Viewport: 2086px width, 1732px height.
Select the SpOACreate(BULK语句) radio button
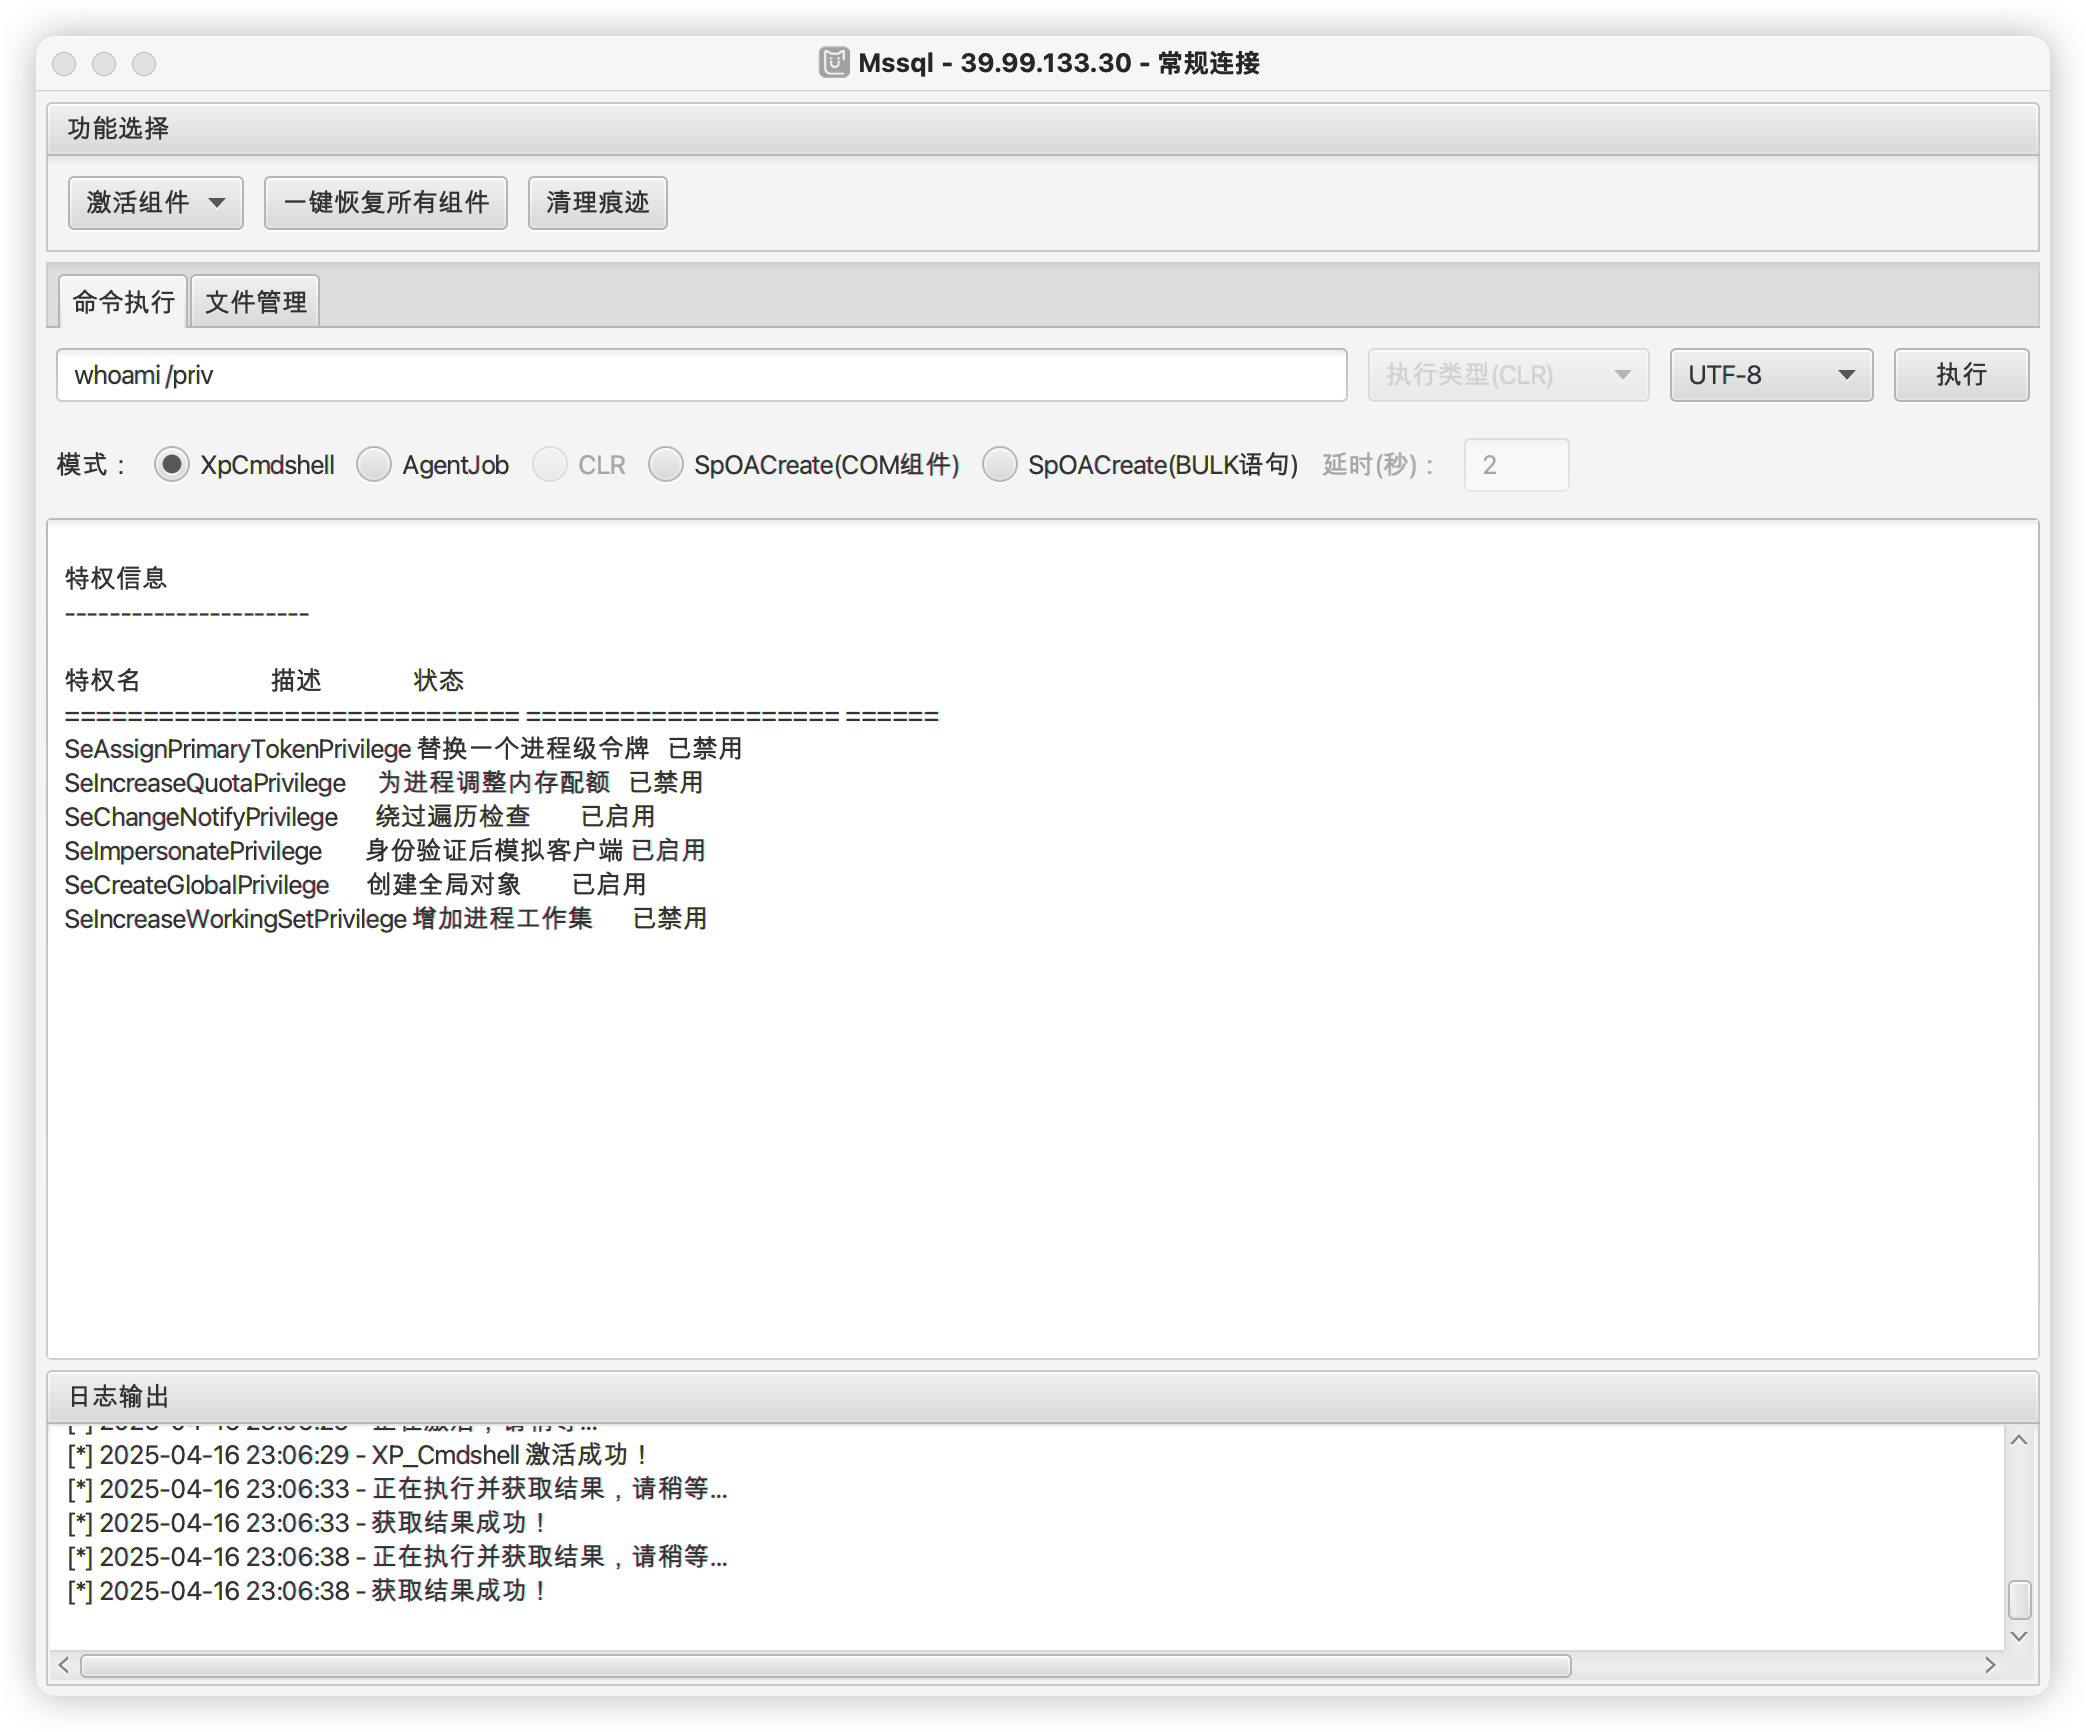pyautogui.click(x=1000, y=465)
